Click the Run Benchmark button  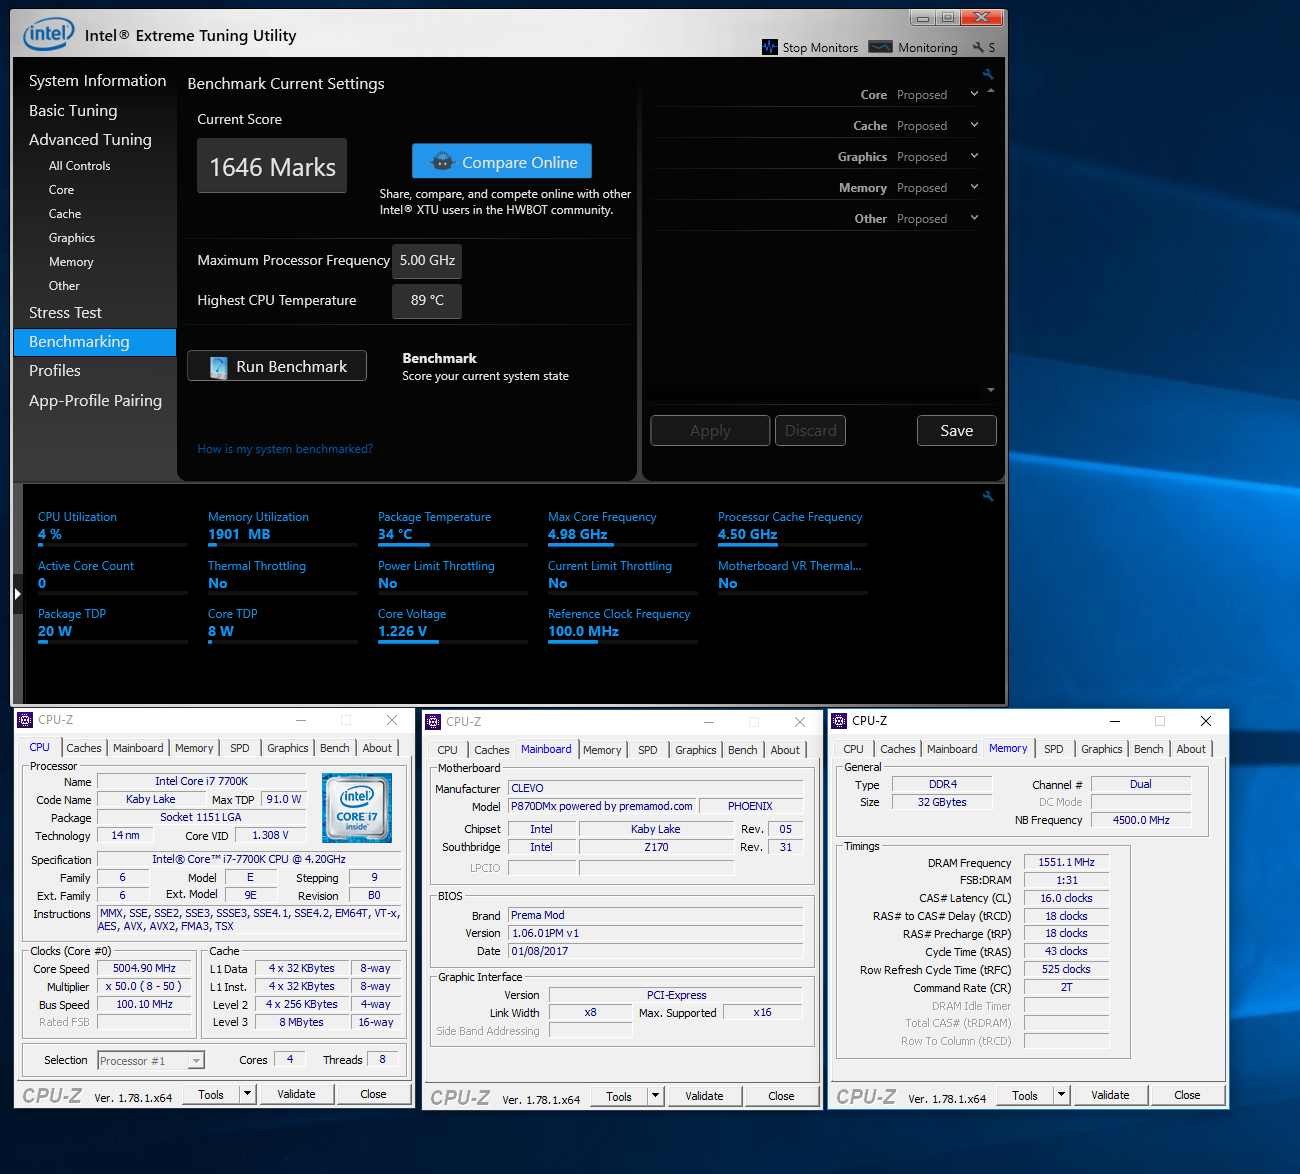click(x=277, y=366)
